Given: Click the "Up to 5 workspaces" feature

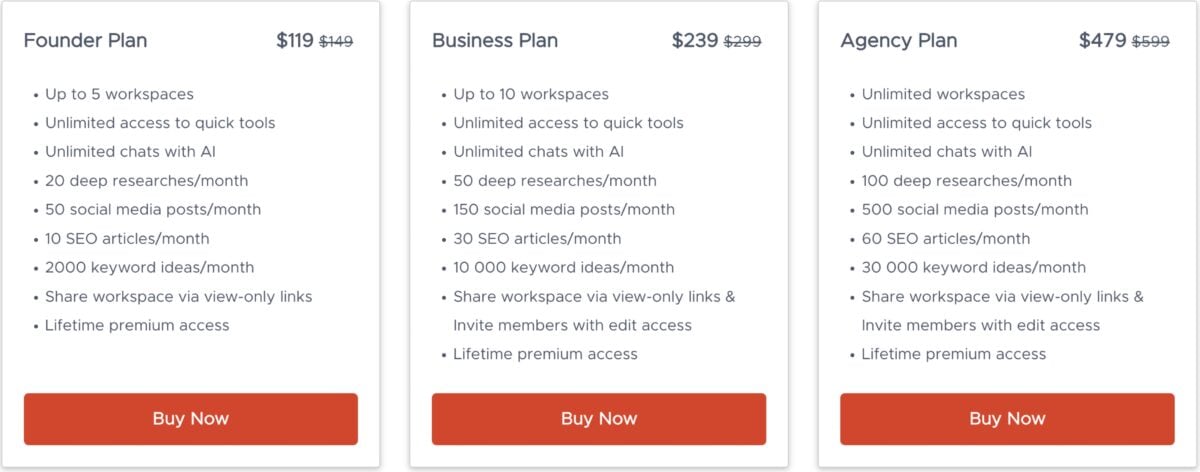Looking at the screenshot, I should pos(119,94).
